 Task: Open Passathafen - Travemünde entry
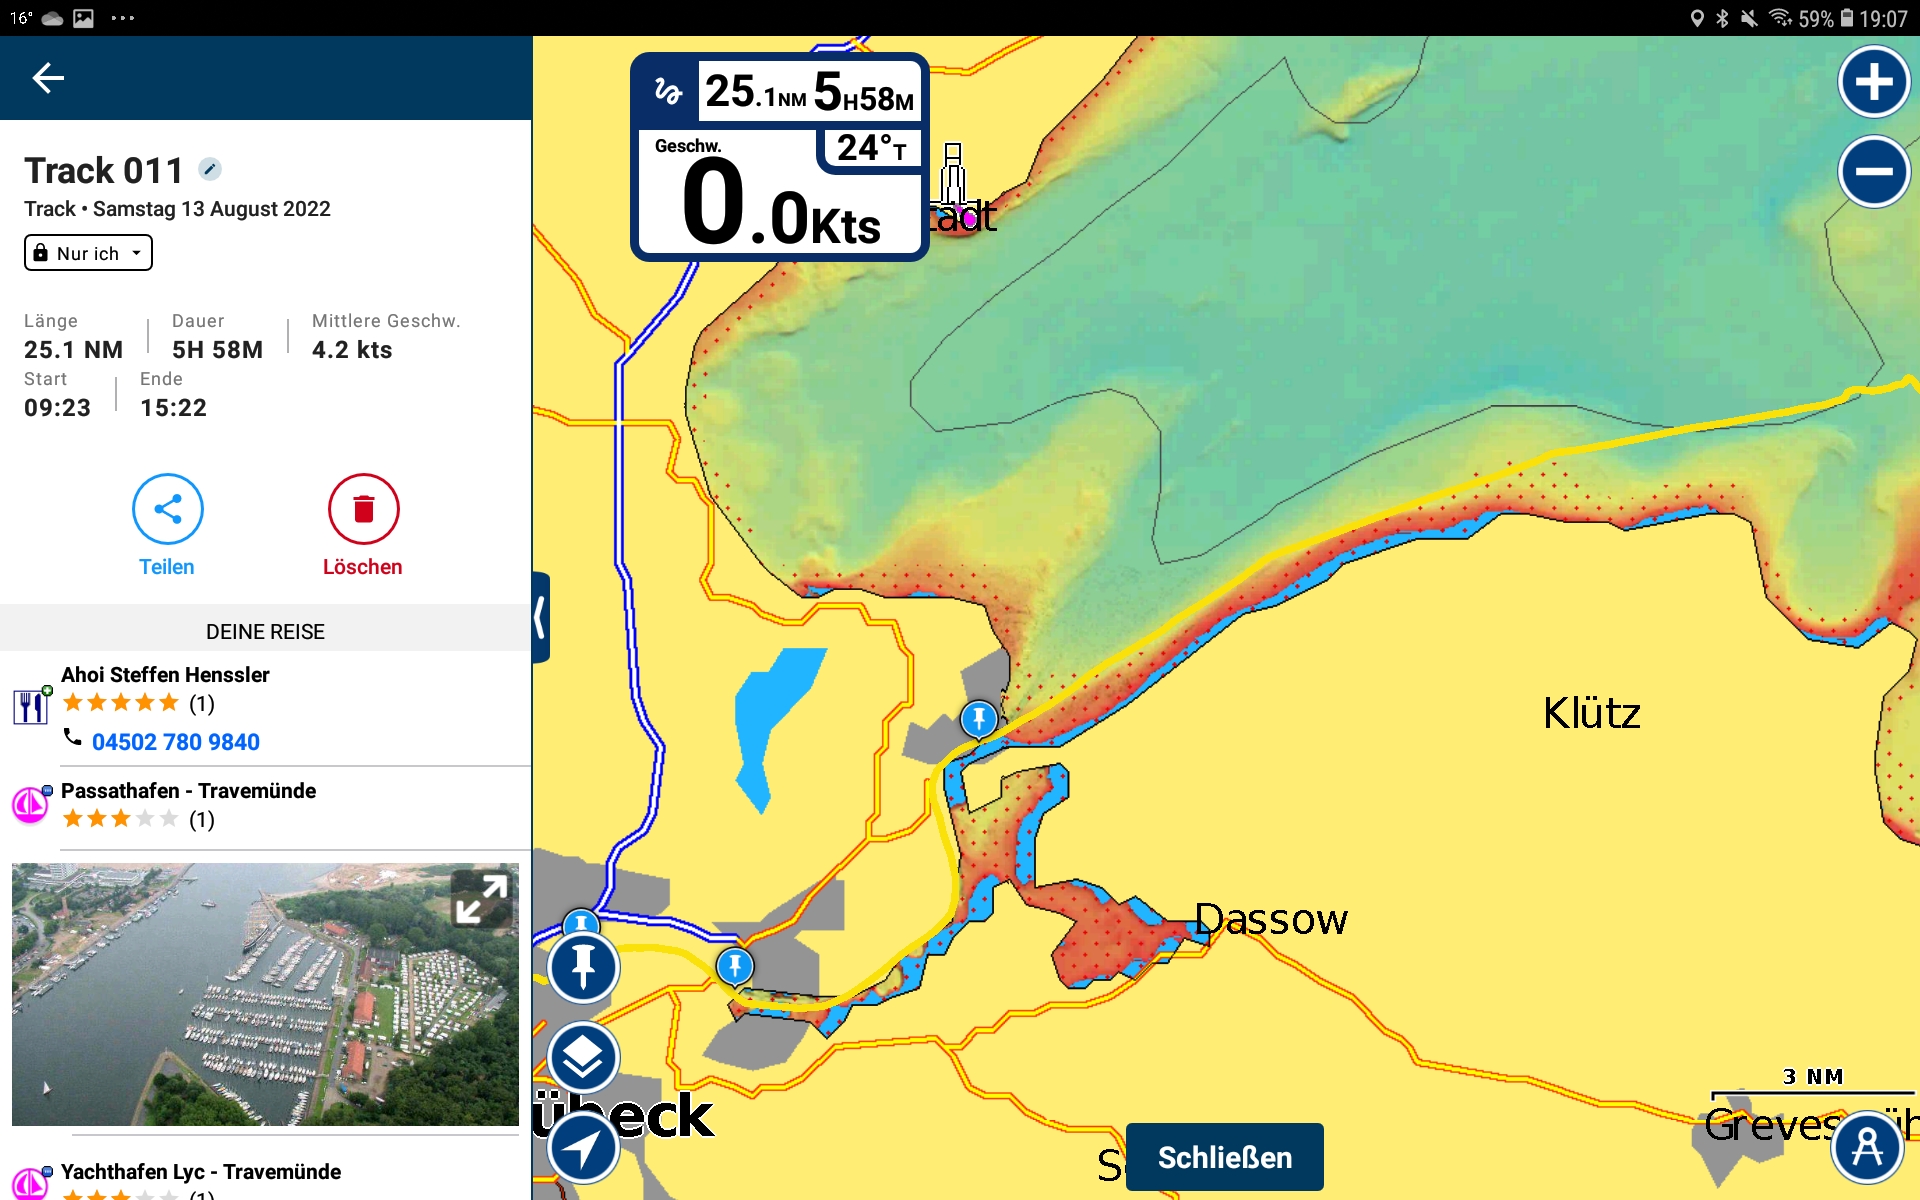pyautogui.click(x=188, y=791)
